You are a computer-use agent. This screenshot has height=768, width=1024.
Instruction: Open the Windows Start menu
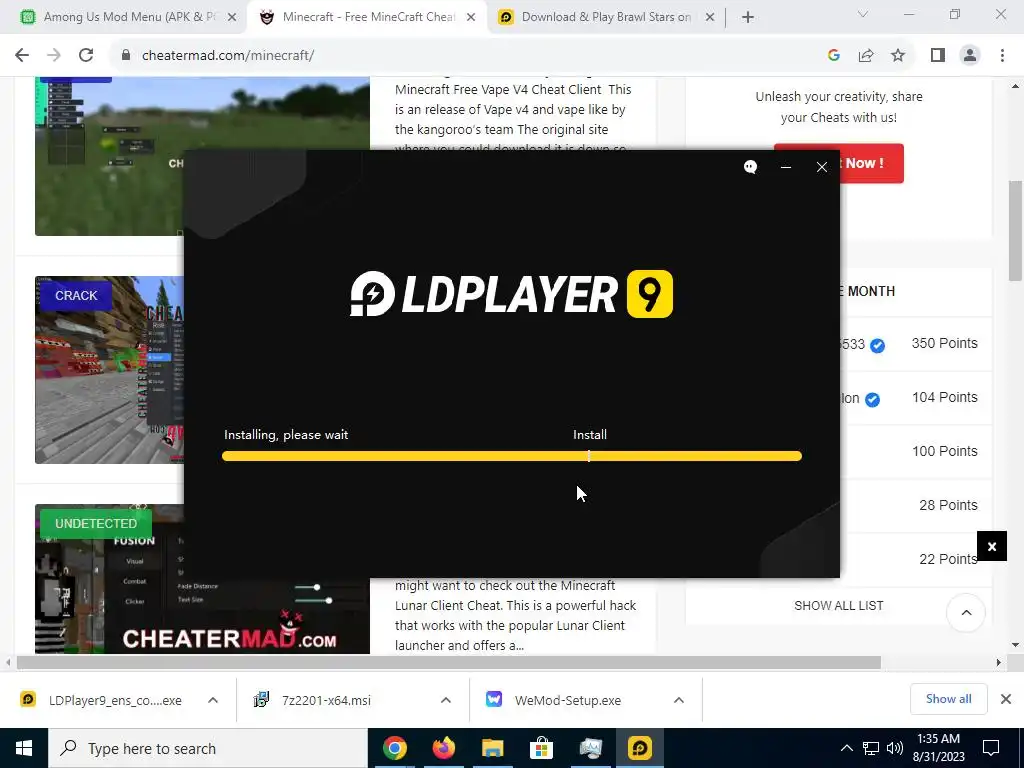coord(24,748)
